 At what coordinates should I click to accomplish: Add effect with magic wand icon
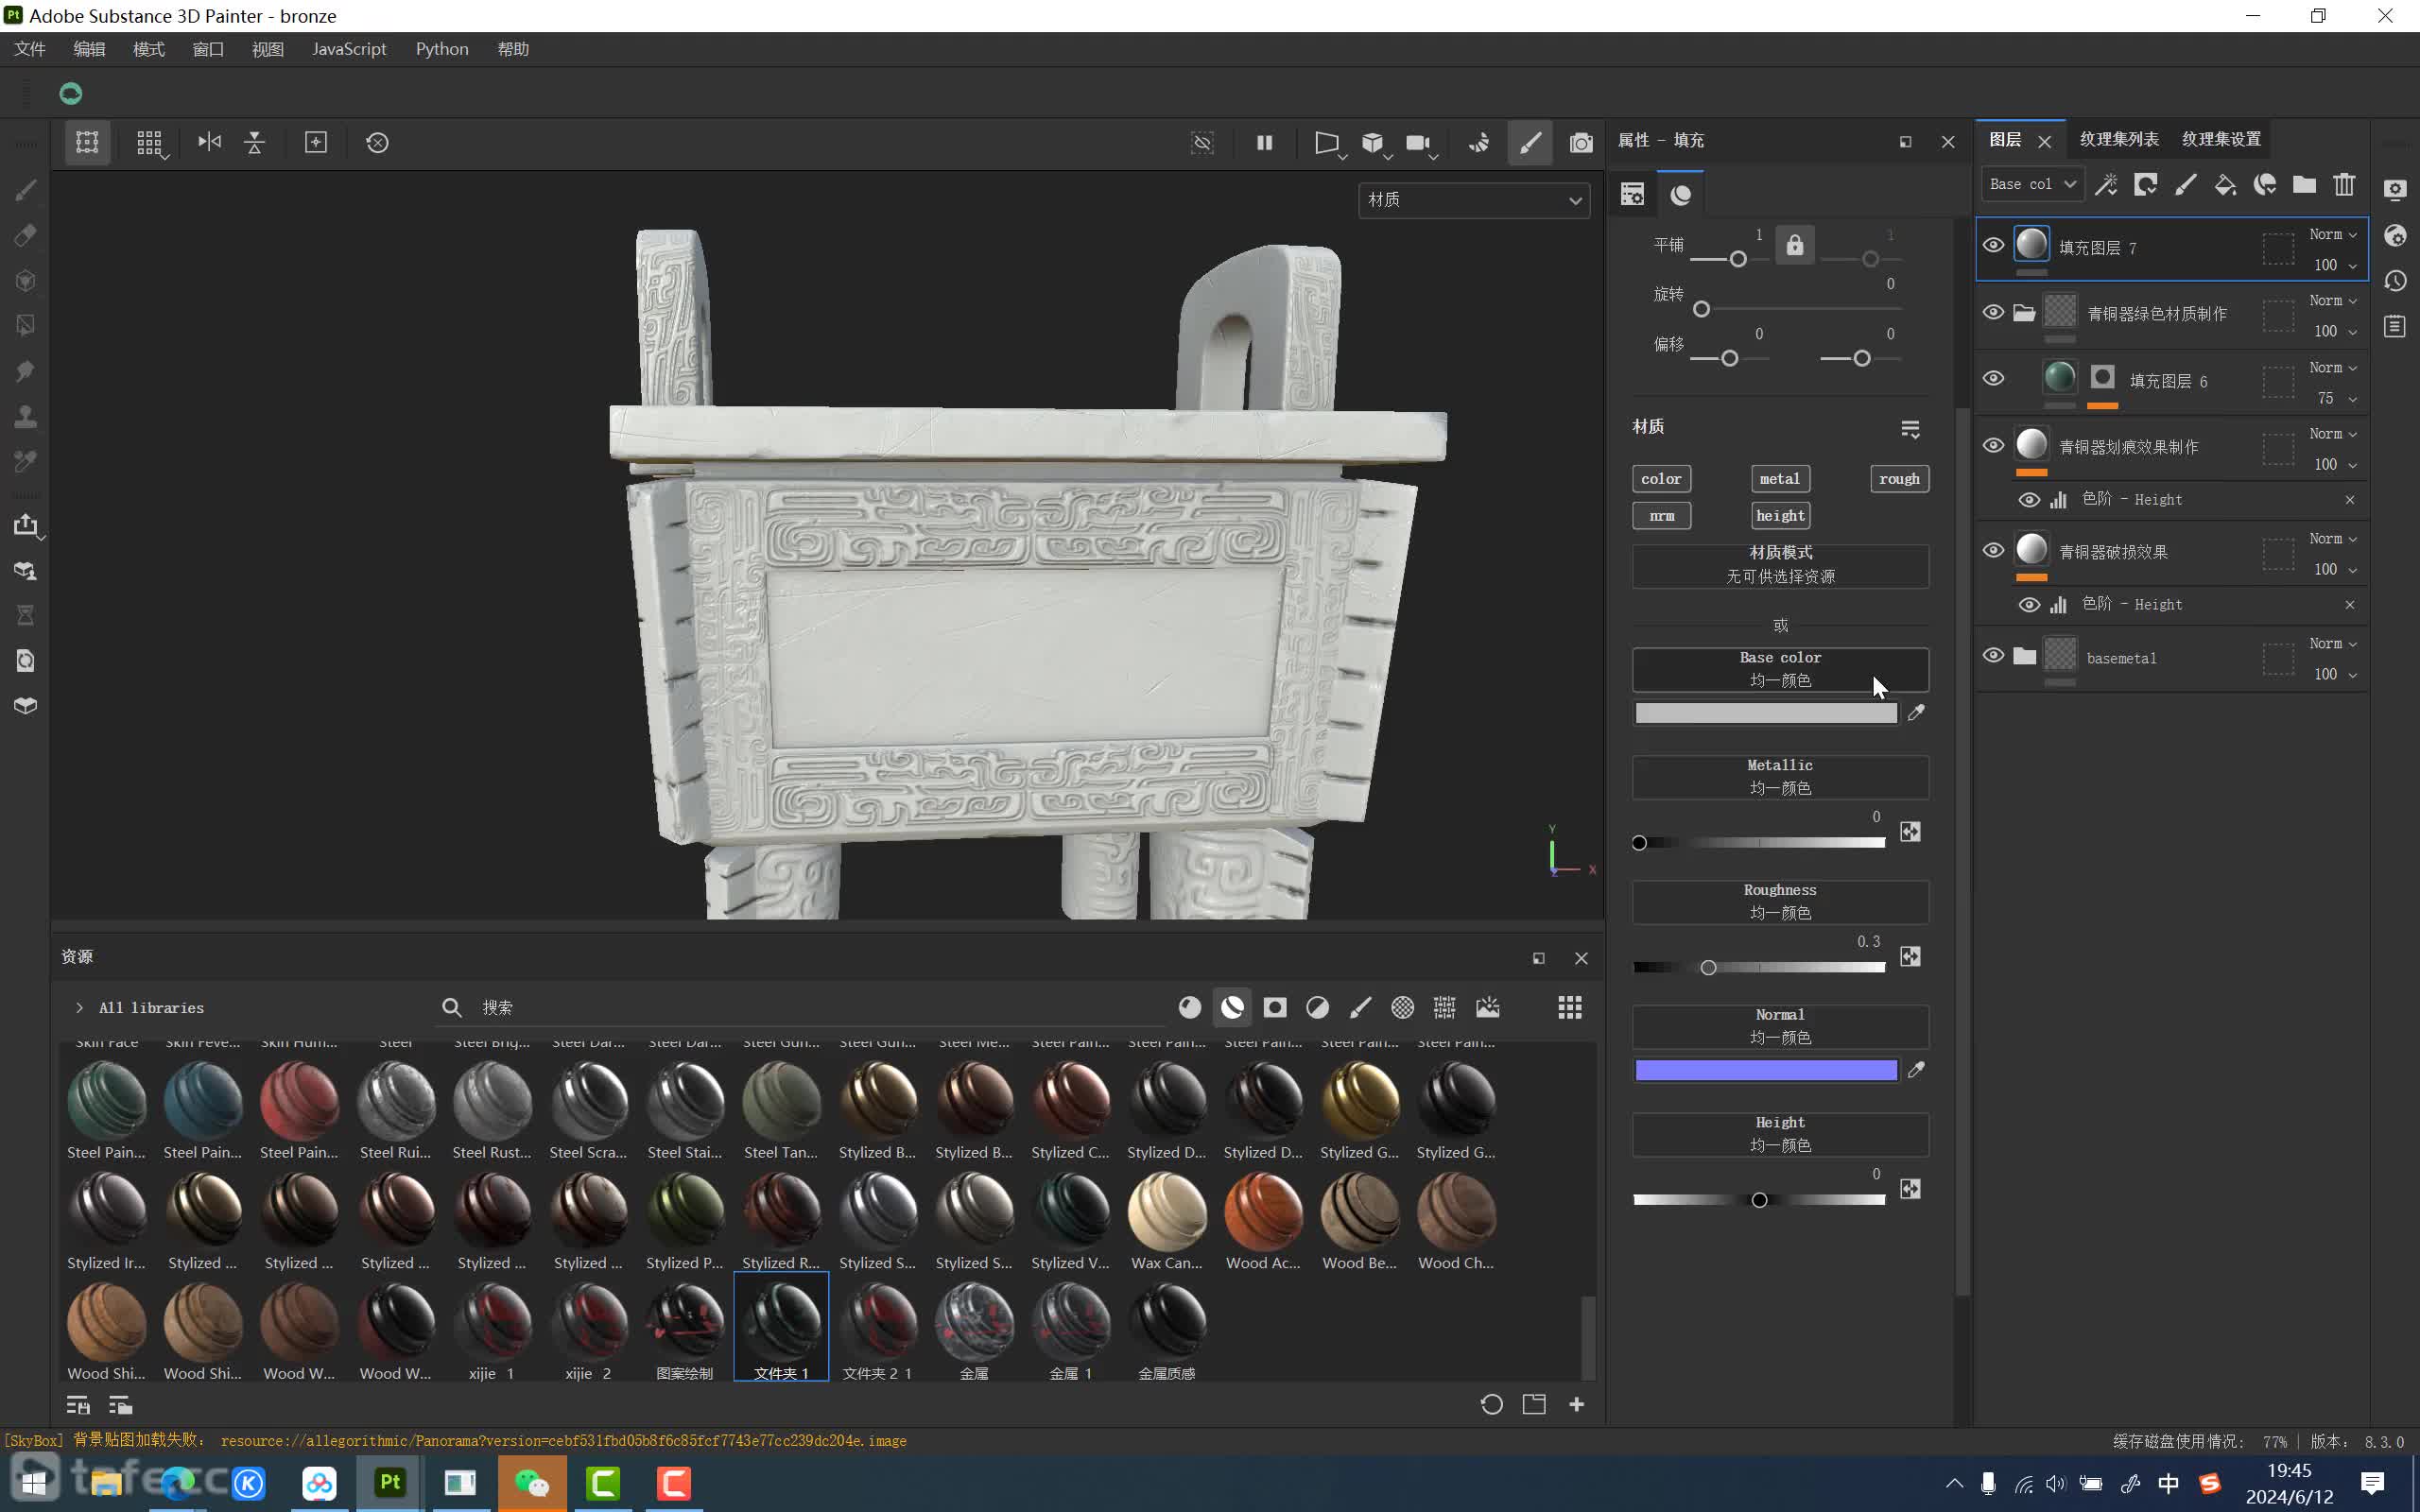pyautogui.click(x=2106, y=184)
